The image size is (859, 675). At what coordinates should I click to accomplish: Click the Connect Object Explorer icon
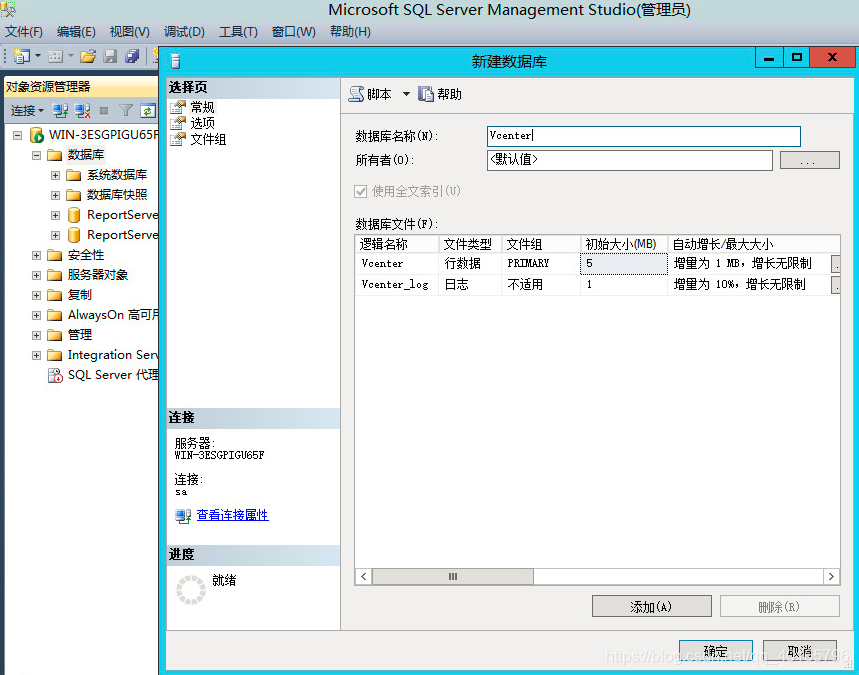tap(60, 111)
